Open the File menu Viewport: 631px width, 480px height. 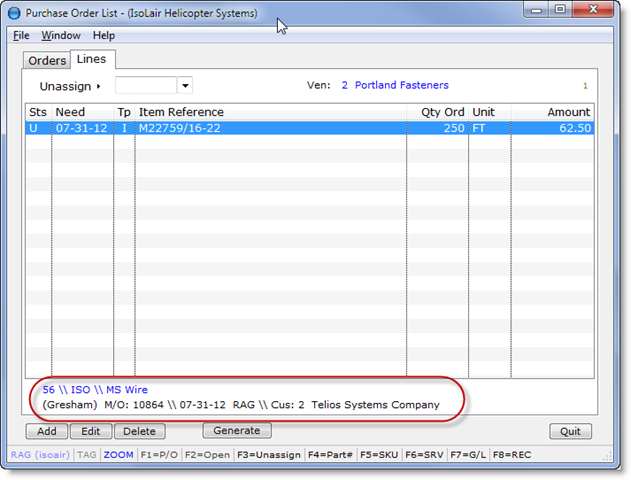[x=21, y=35]
